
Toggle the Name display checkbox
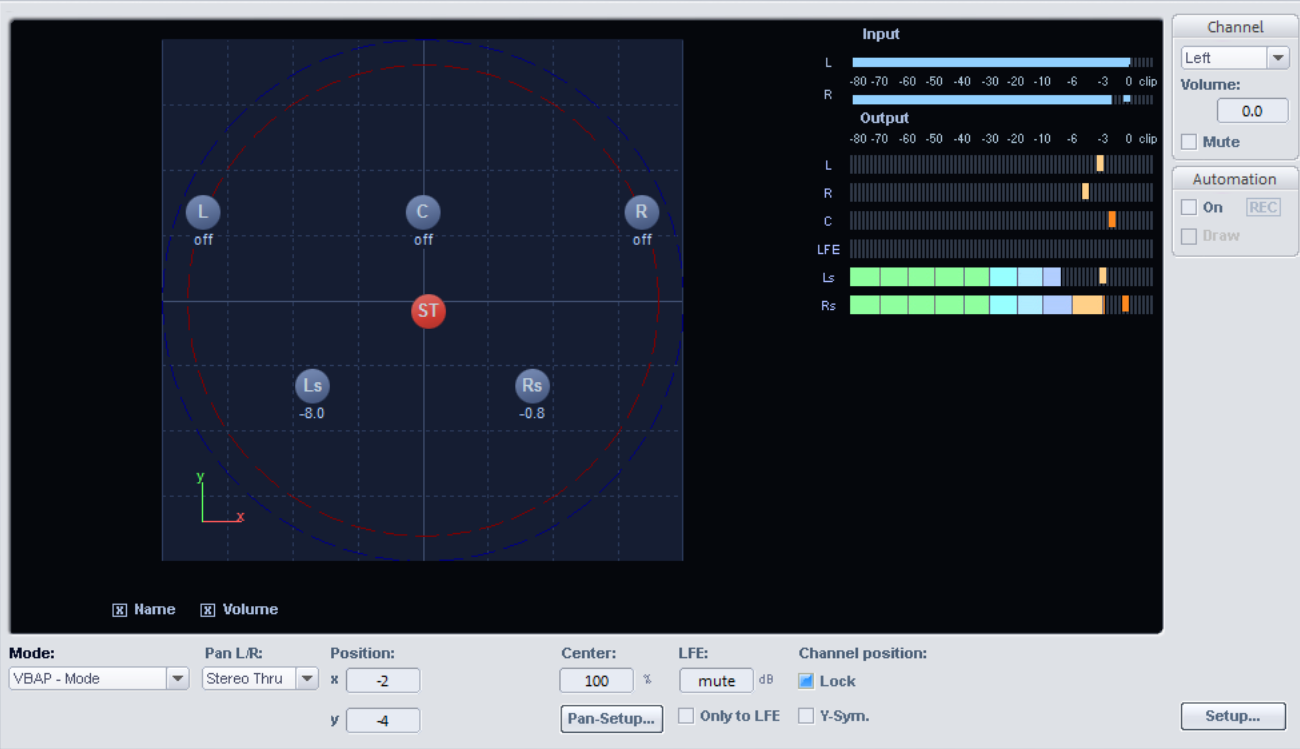[x=120, y=610]
